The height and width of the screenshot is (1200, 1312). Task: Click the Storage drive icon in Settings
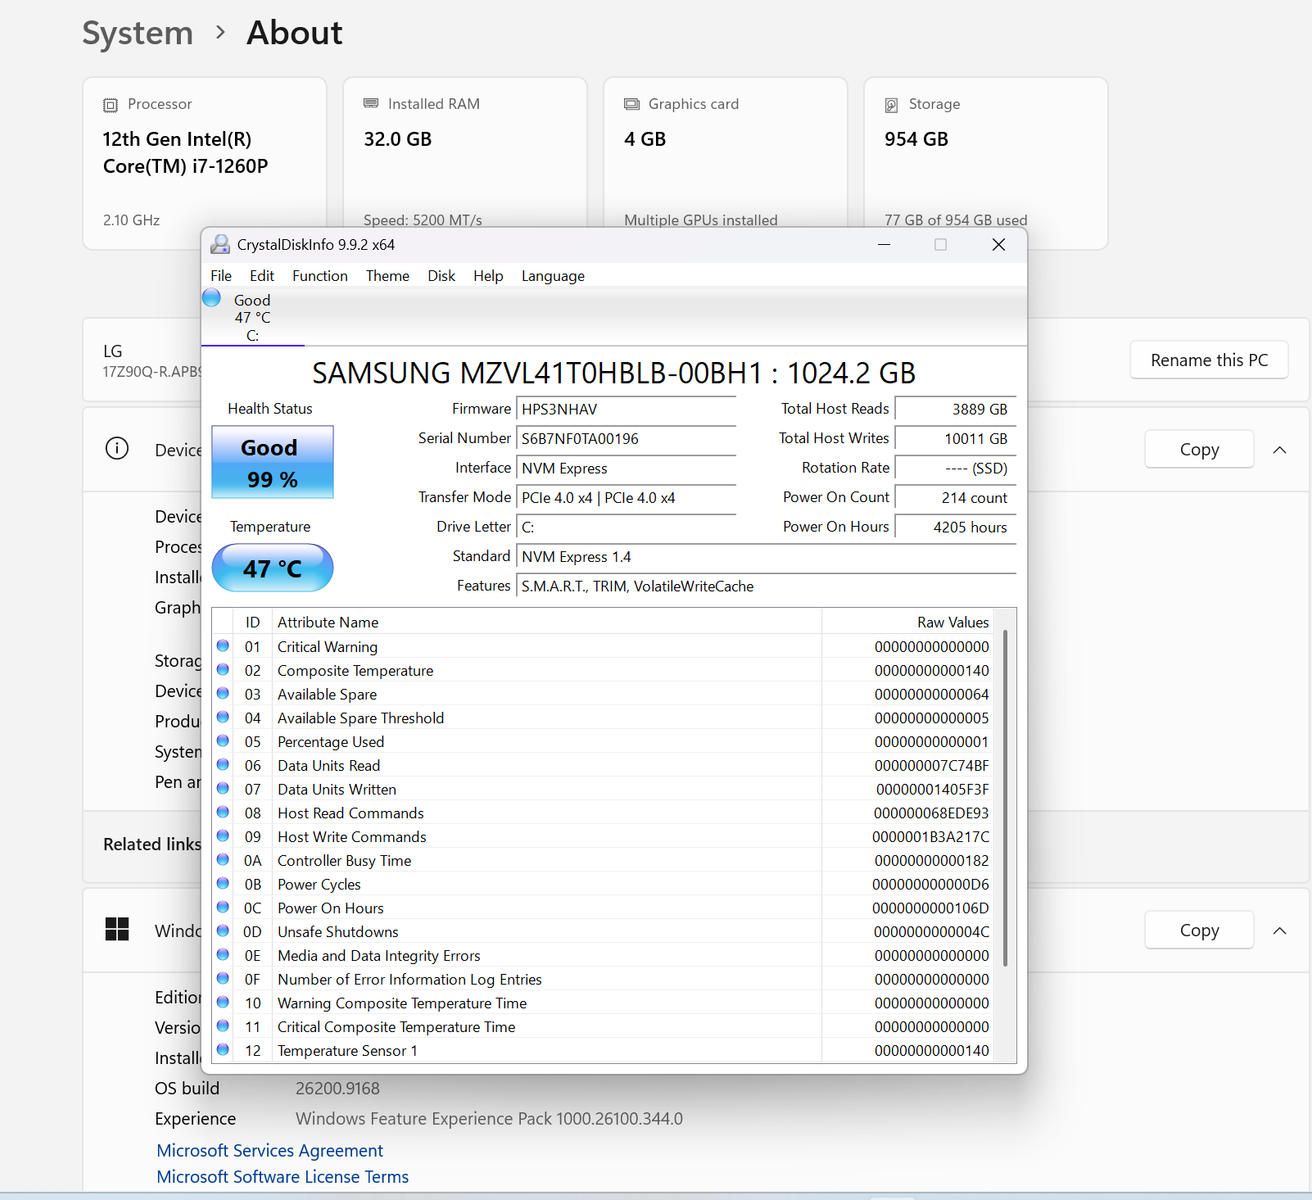[892, 105]
